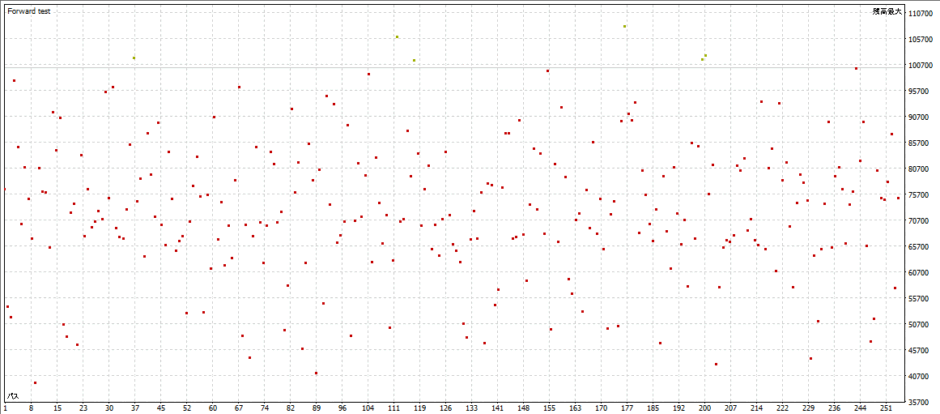Click the 35700 value on the Y-axis
The image size is (940, 414).
tap(921, 402)
